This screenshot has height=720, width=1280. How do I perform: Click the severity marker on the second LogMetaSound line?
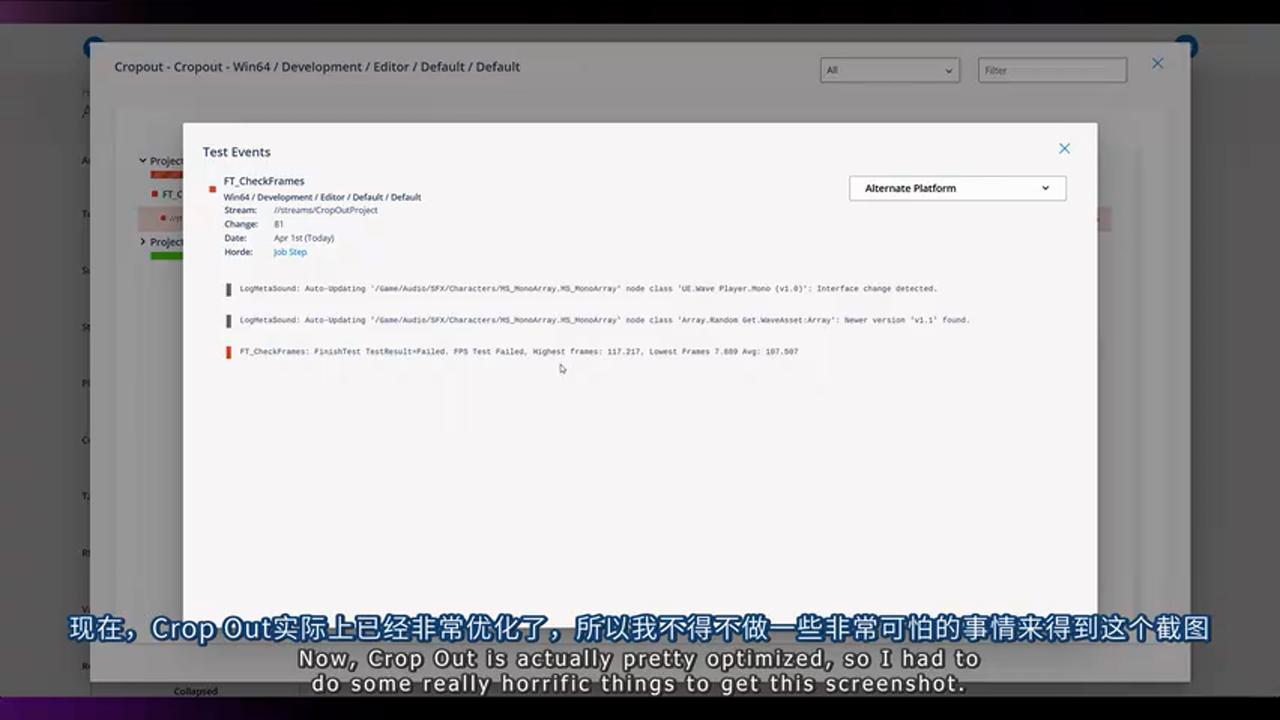[228, 319]
